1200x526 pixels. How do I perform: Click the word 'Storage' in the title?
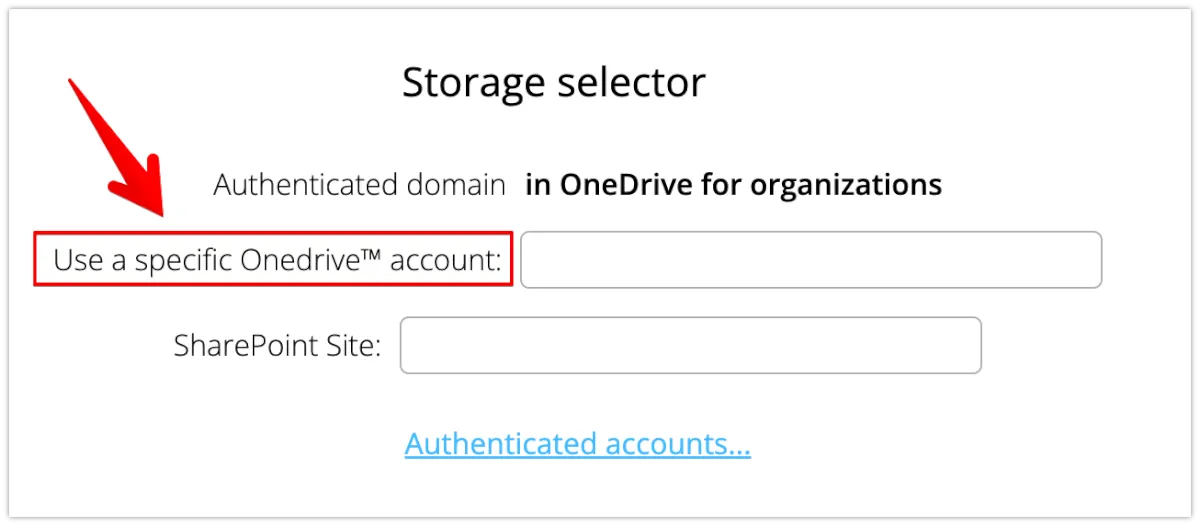(x=464, y=82)
